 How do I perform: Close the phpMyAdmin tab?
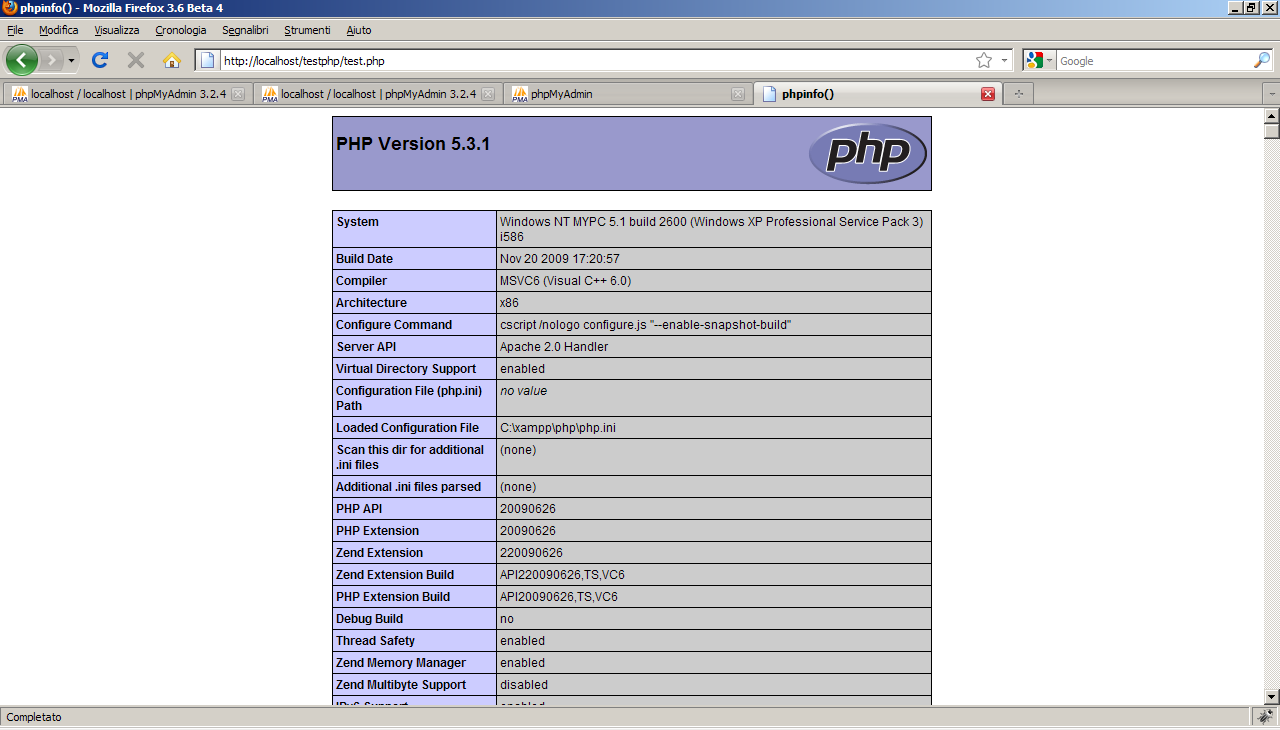[738, 94]
